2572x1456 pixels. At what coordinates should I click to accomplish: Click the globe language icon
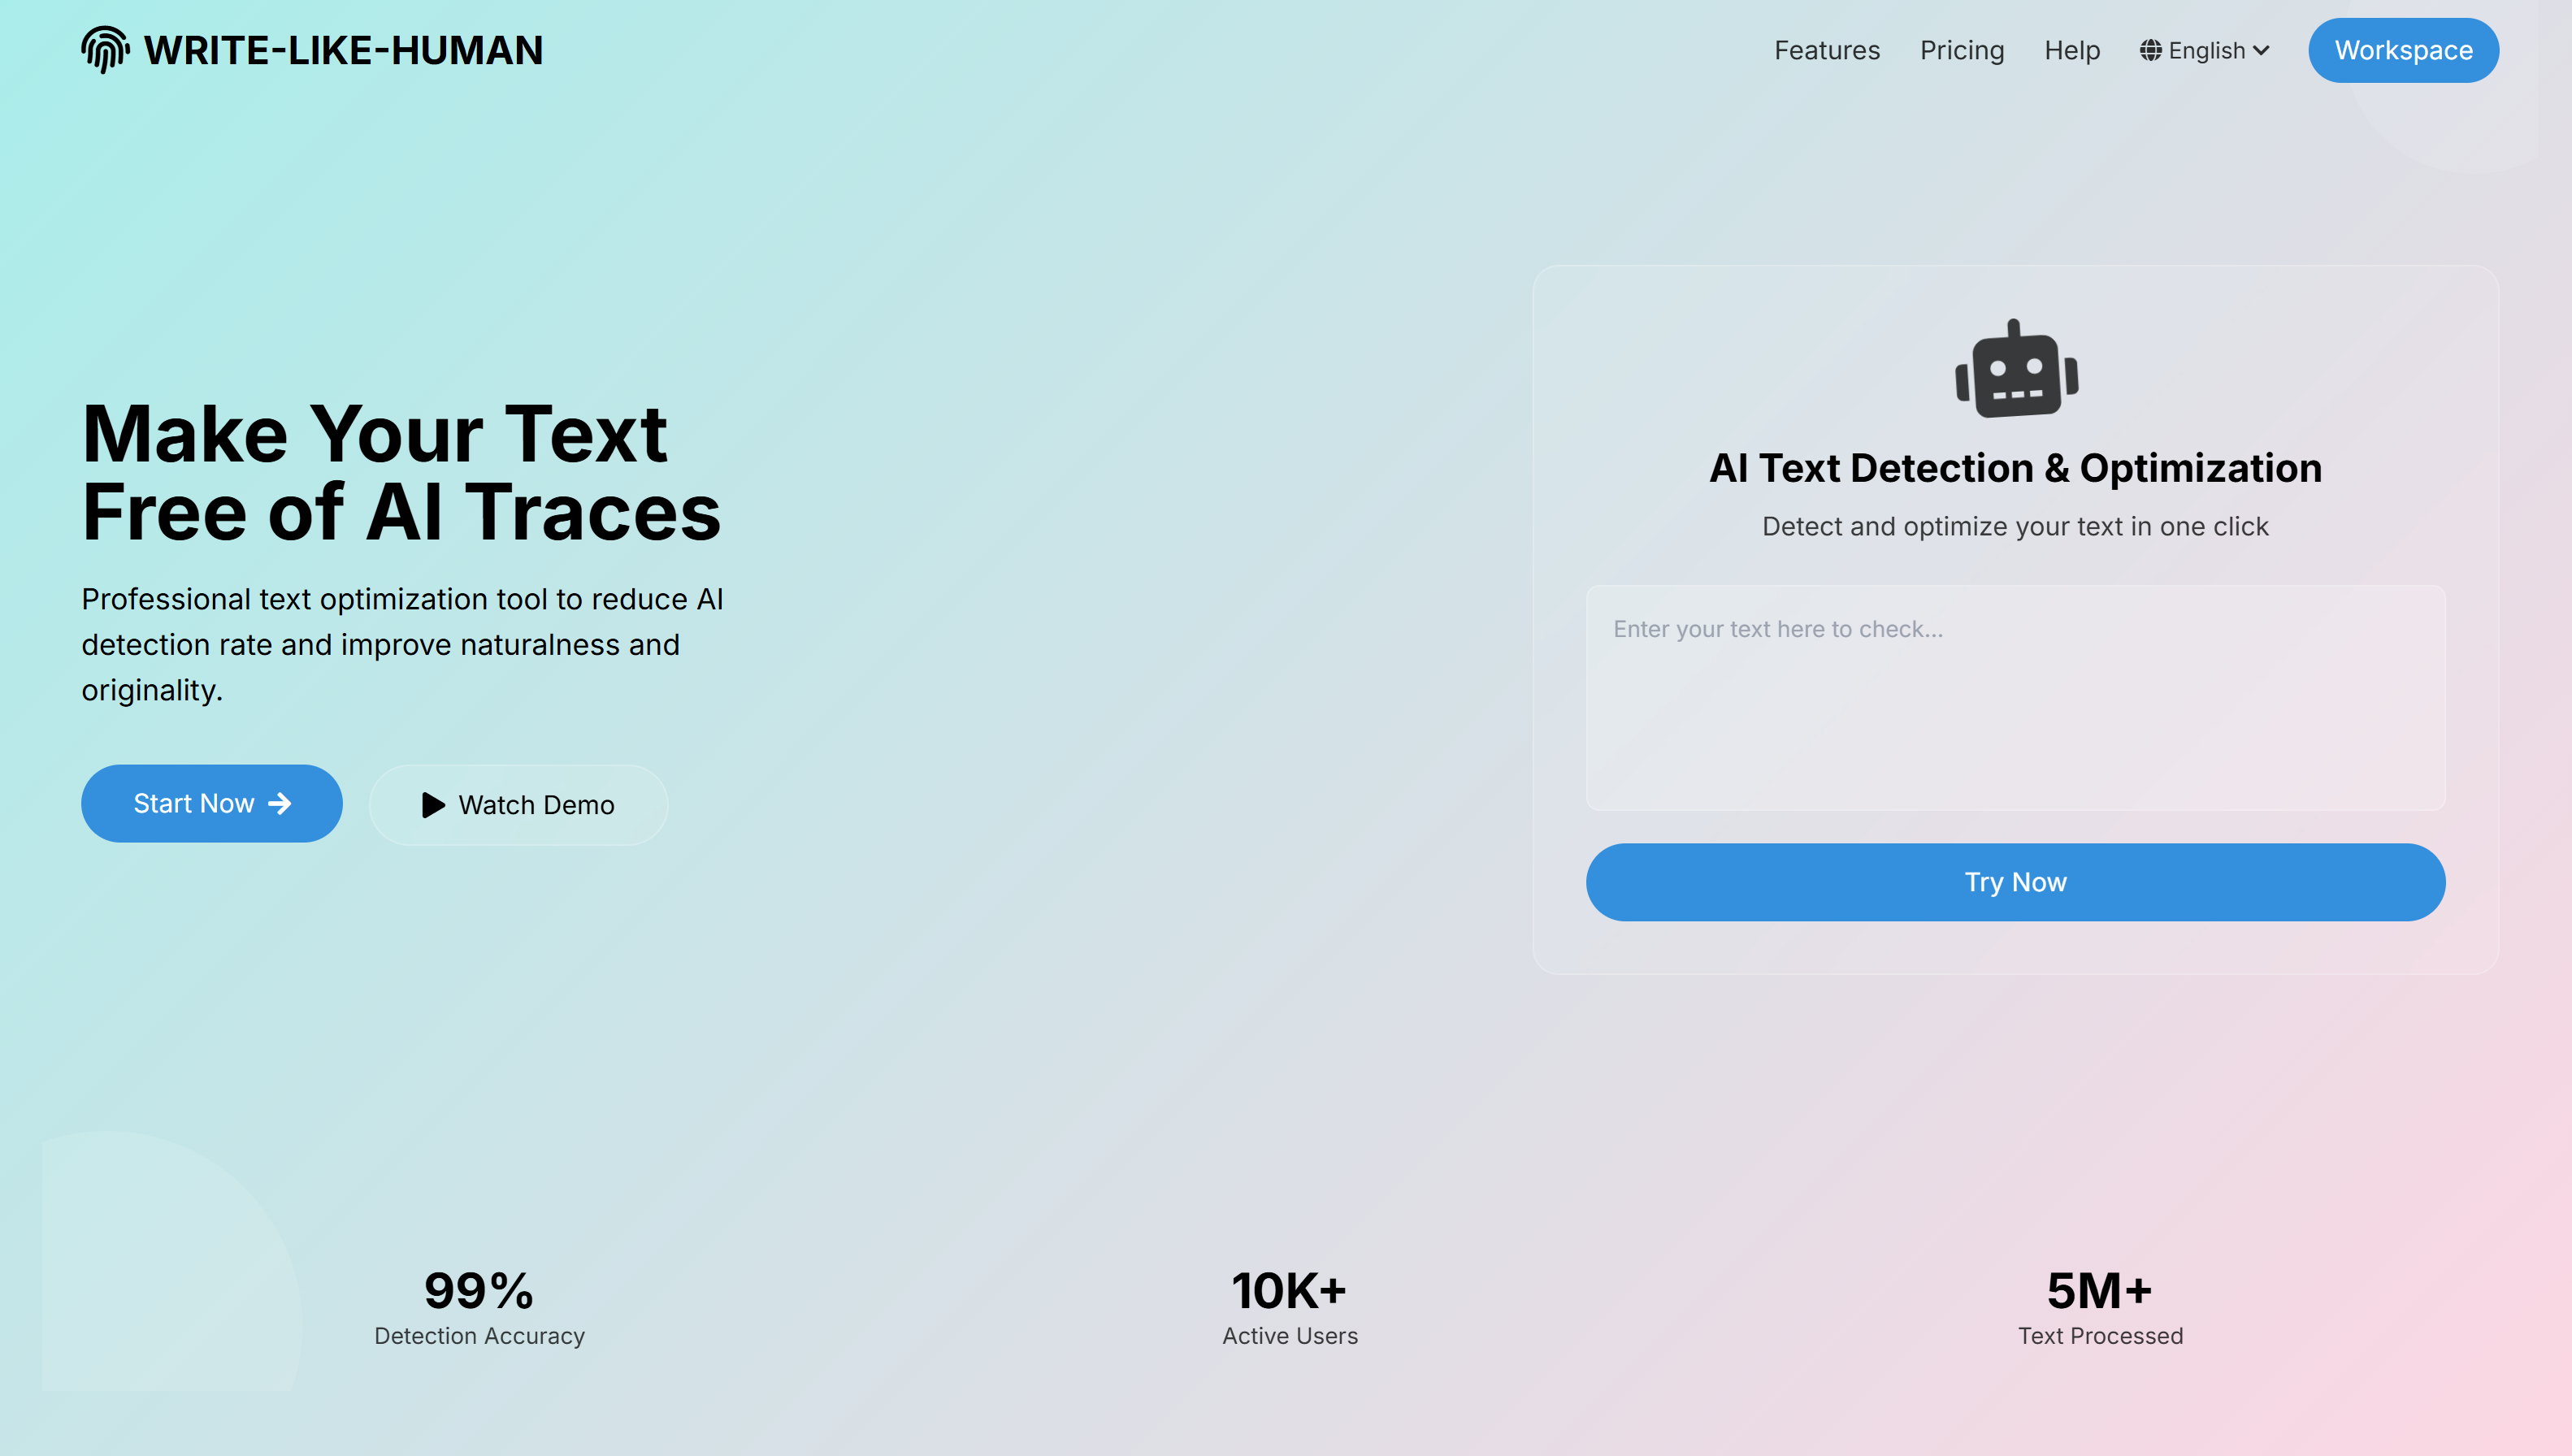[x=2150, y=50]
